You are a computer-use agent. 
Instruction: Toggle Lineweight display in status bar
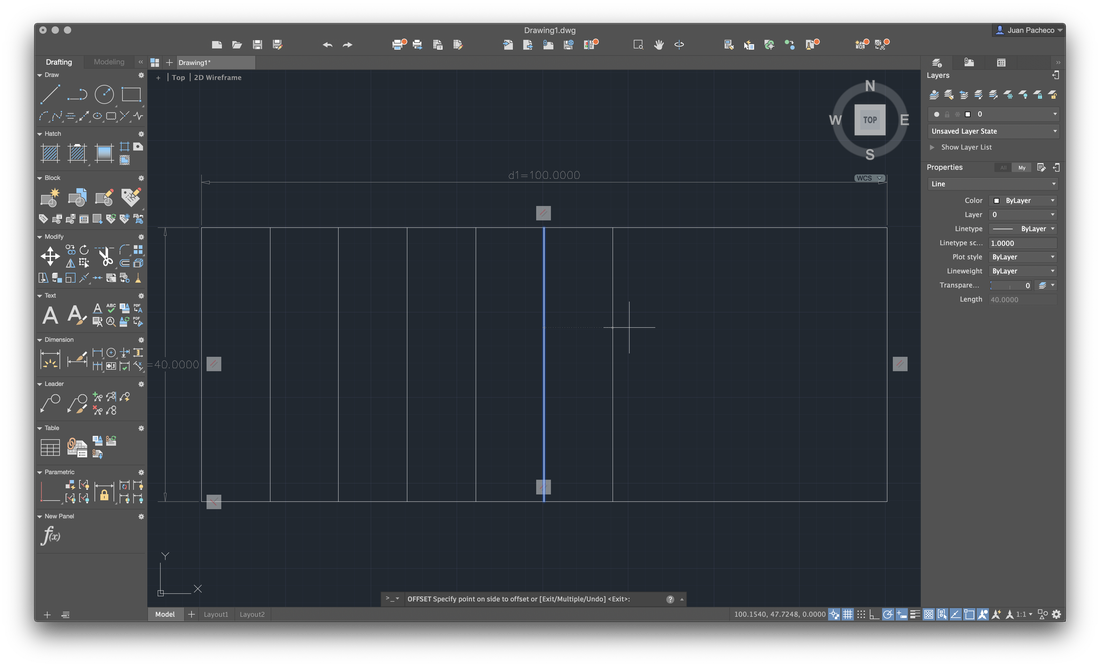pos(915,614)
